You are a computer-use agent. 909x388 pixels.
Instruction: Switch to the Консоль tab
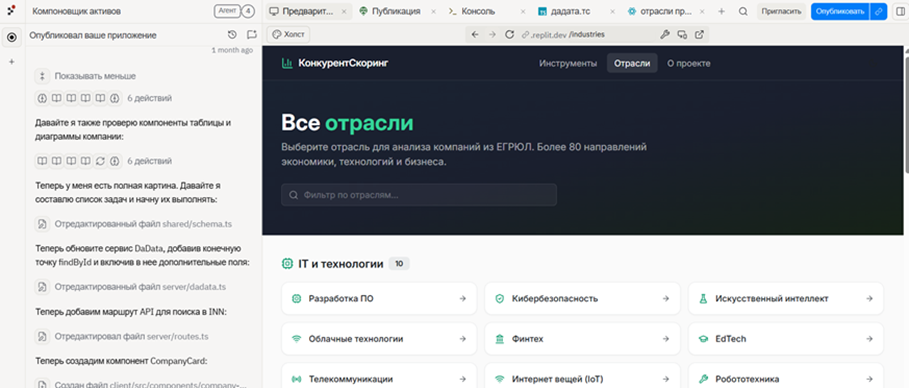[x=473, y=11]
